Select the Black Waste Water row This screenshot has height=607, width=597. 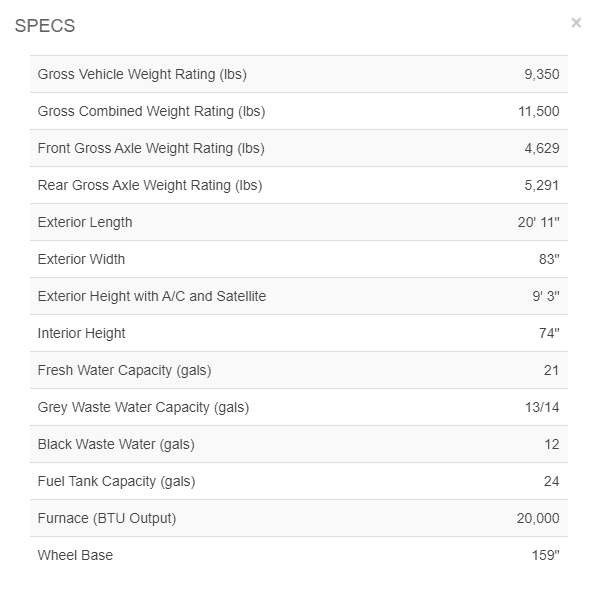[298, 444]
